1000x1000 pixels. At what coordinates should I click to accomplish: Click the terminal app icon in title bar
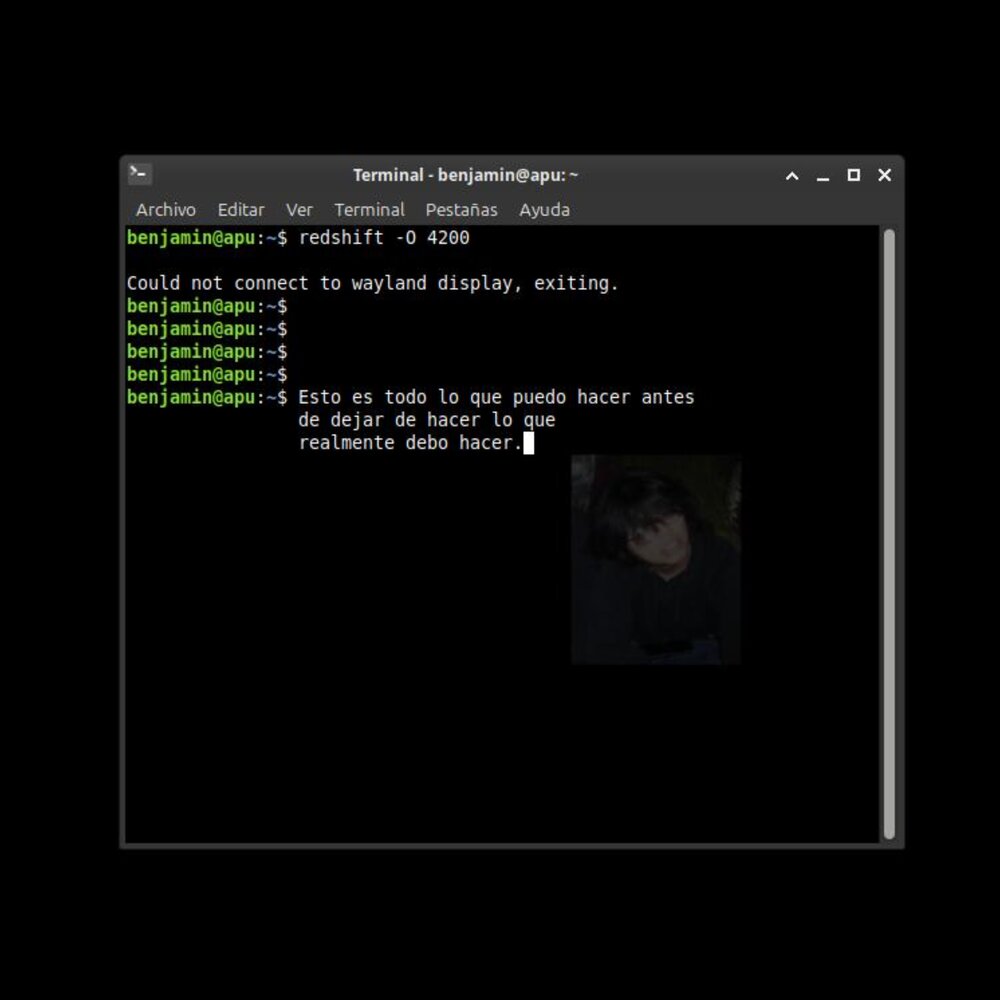pyautogui.click(x=140, y=174)
